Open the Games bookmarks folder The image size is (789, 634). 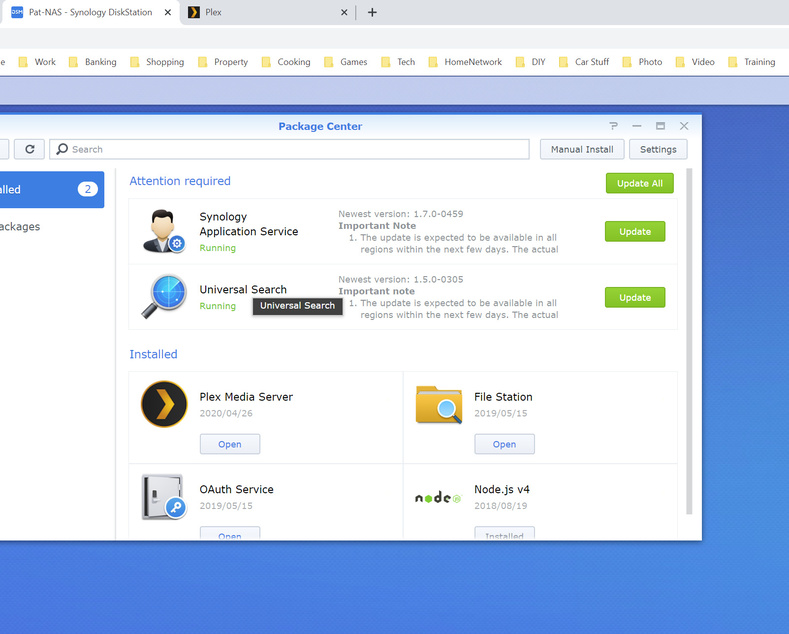[x=345, y=62]
